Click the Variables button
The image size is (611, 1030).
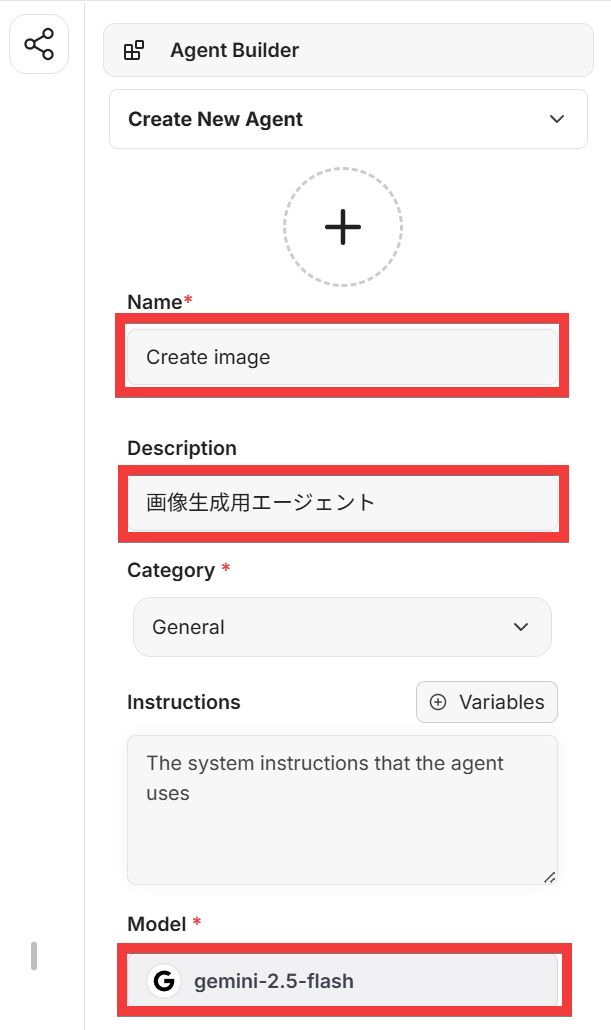[487, 702]
